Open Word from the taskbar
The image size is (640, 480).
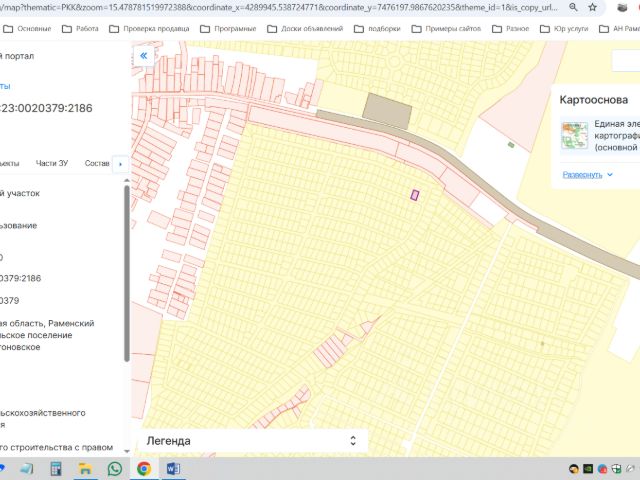pos(172,468)
